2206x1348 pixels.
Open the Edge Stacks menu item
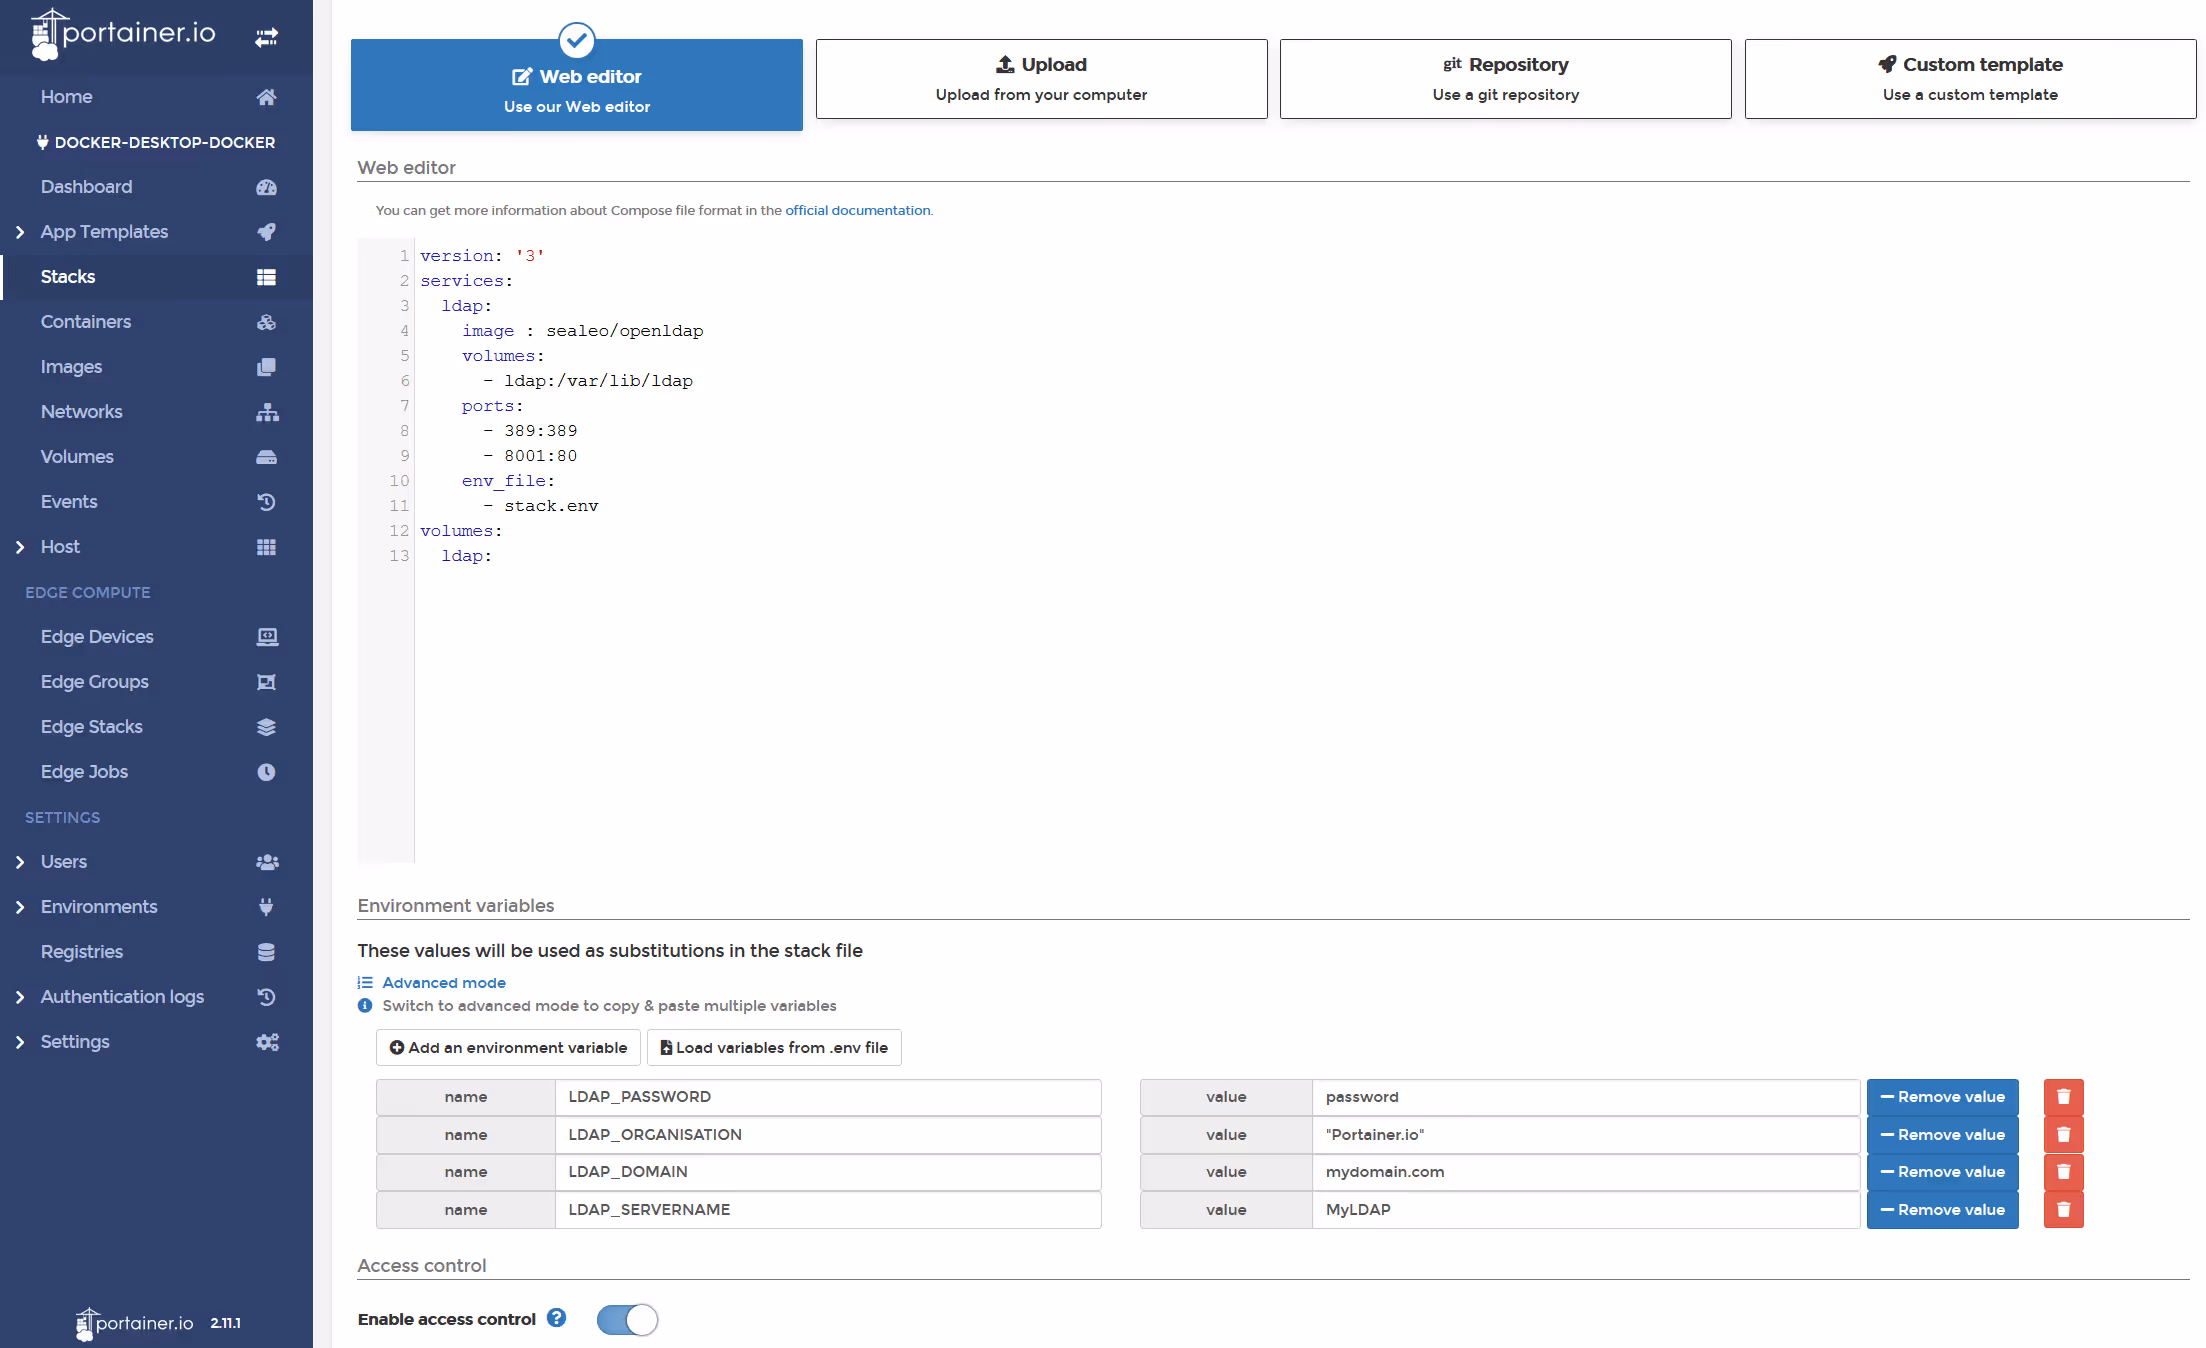point(156,727)
